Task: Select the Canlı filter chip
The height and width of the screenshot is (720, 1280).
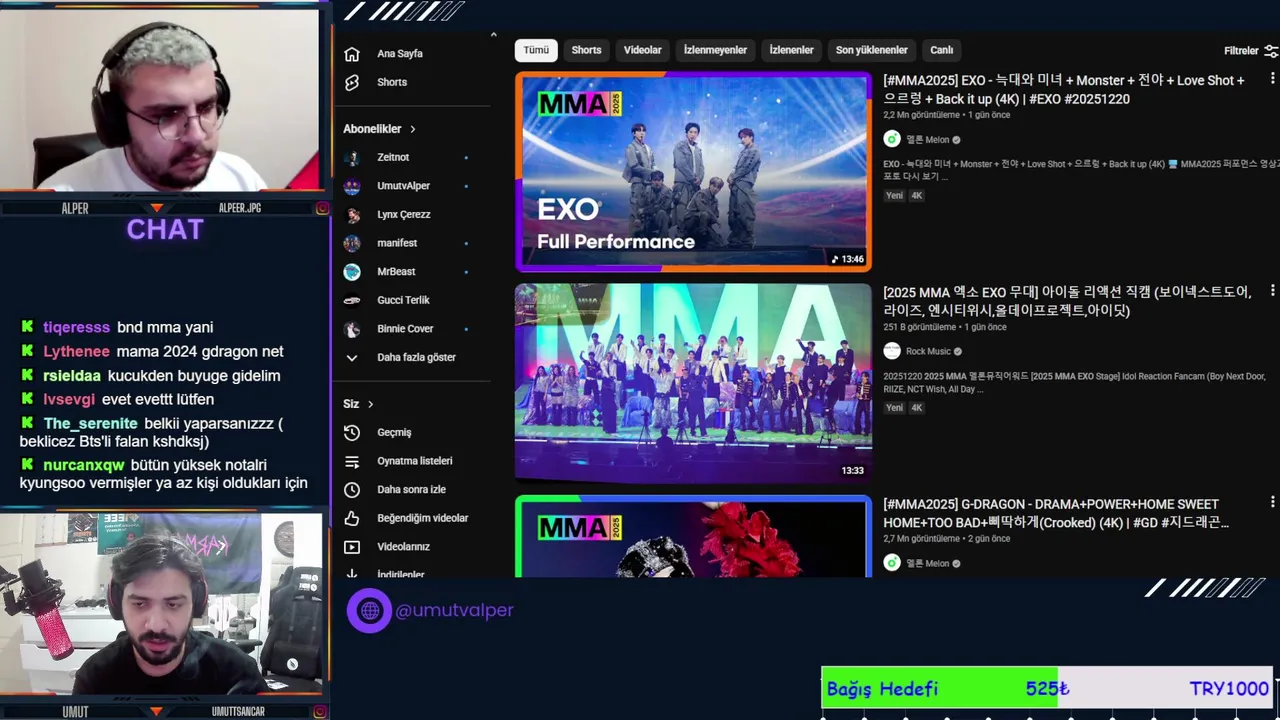Action: point(942,50)
